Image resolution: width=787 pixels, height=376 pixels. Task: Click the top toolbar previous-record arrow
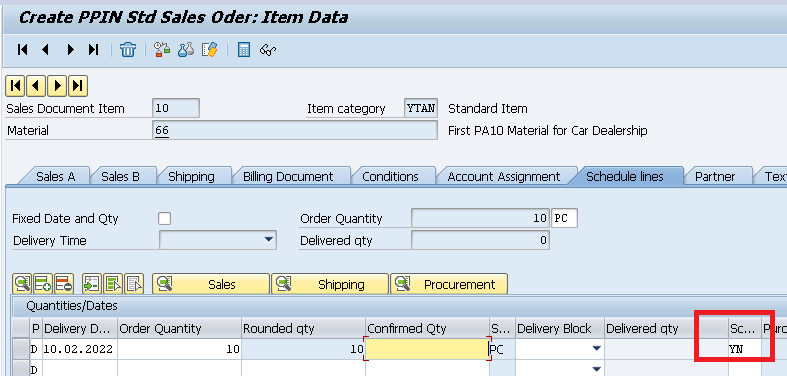pos(46,50)
